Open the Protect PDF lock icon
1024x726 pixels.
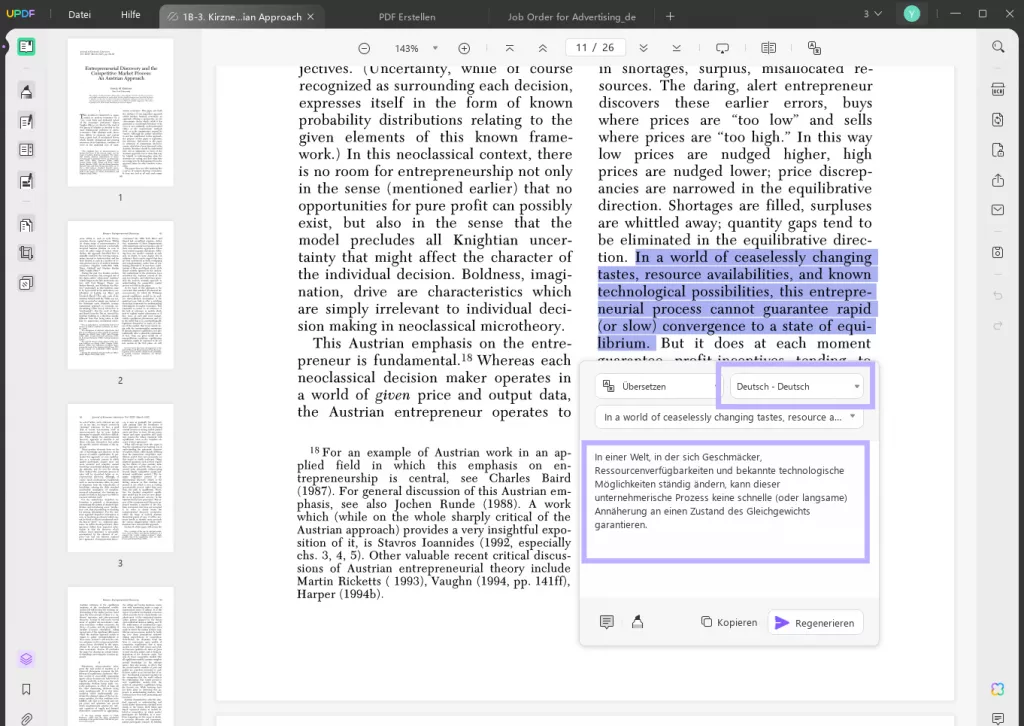[x=998, y=150]
